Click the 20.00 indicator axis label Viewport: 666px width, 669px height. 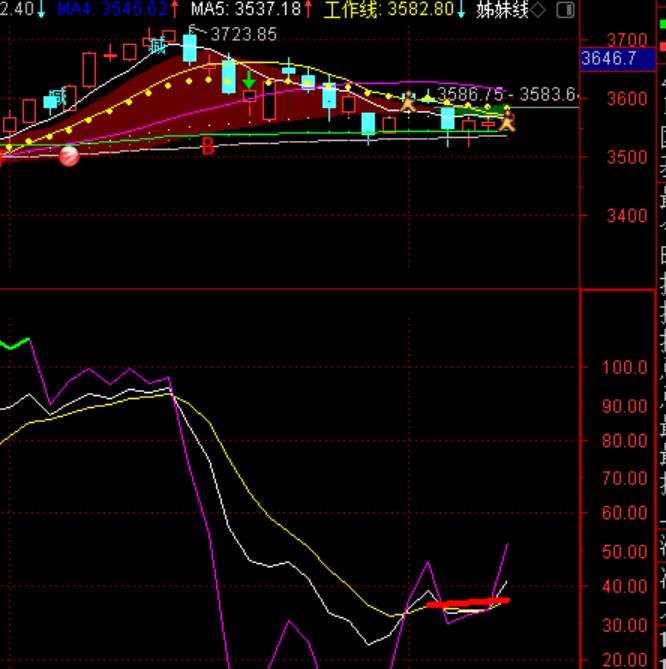coord(624,660)
